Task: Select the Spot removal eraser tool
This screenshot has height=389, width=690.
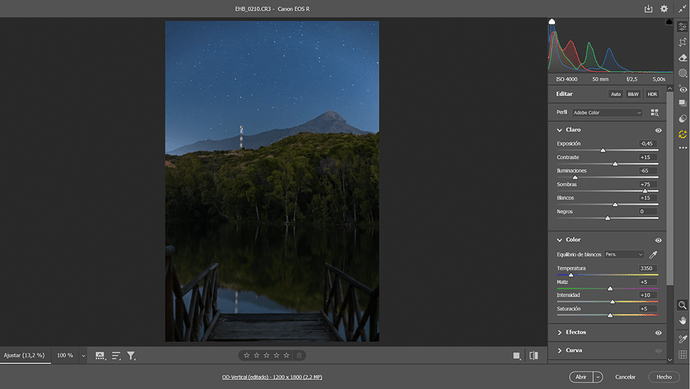Action: [683, 58]
